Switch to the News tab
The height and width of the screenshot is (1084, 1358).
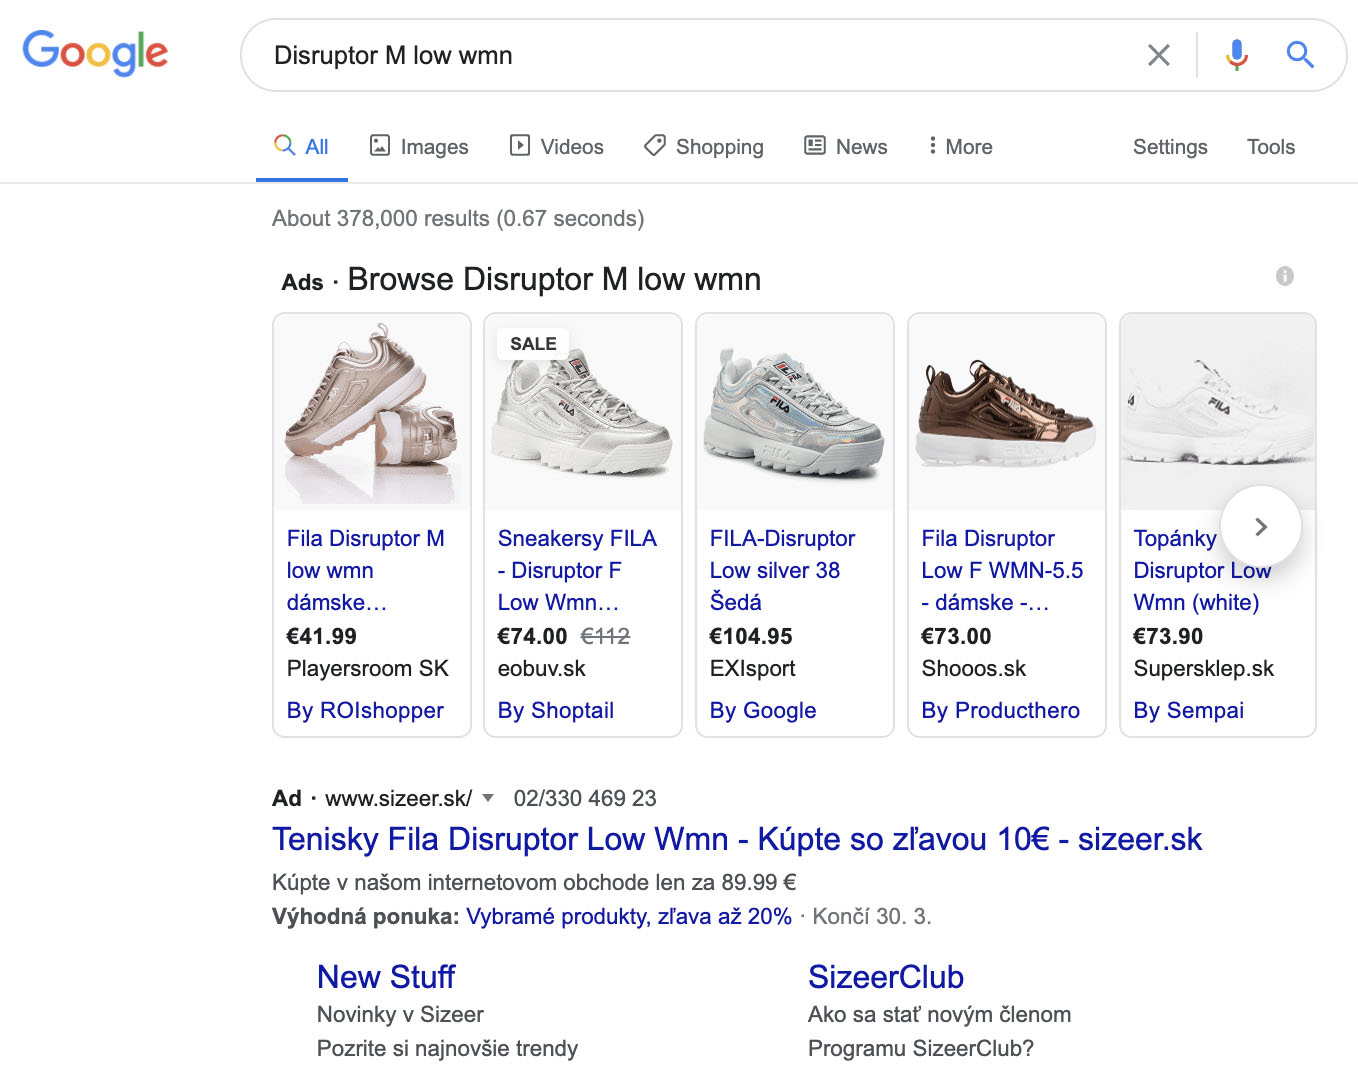[x=846, y=147]
